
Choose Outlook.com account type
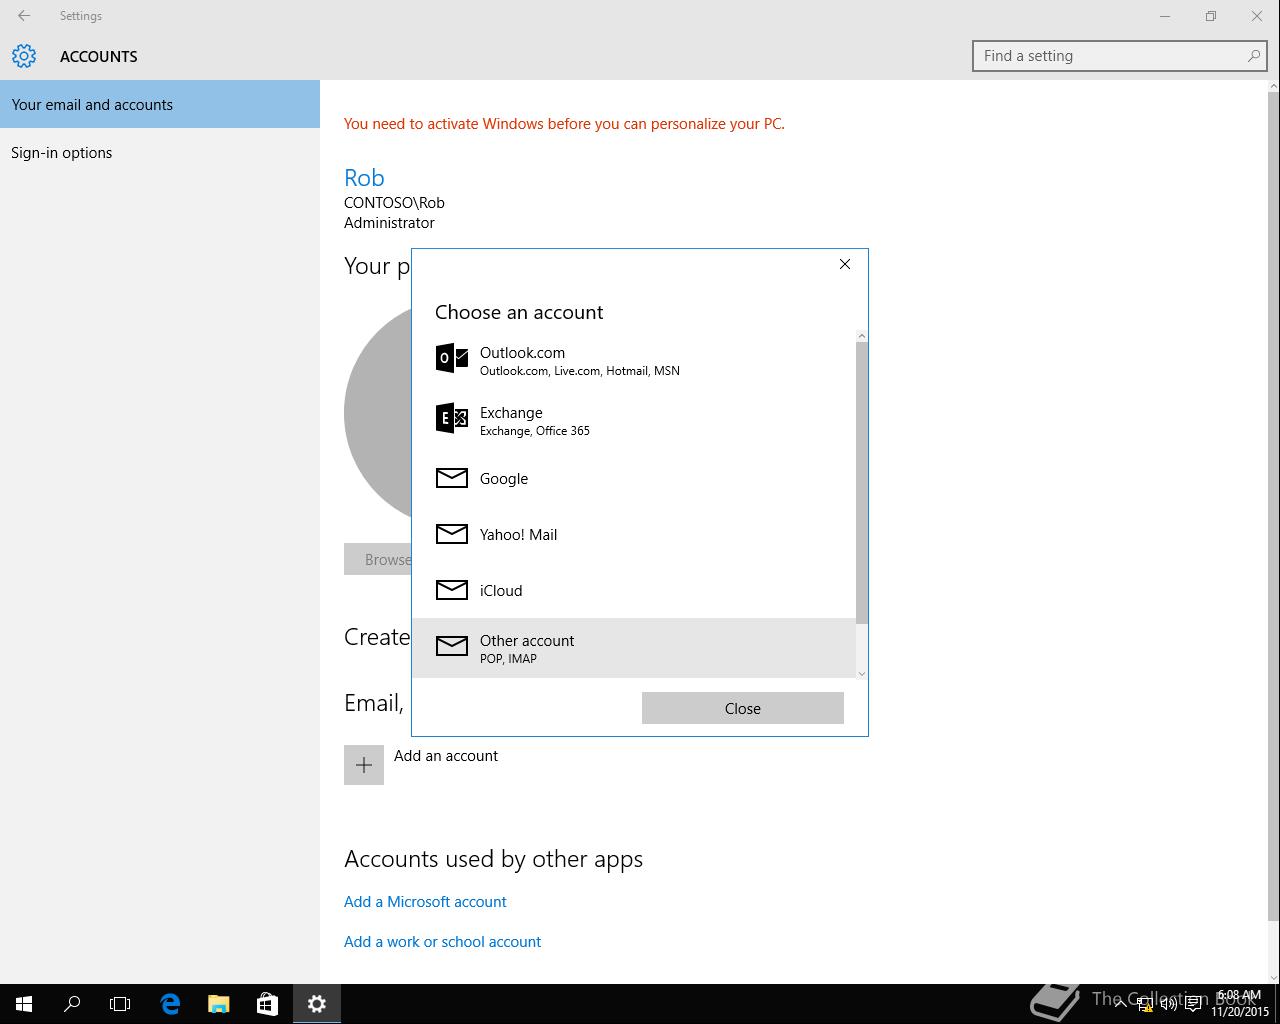pos(634,360)
